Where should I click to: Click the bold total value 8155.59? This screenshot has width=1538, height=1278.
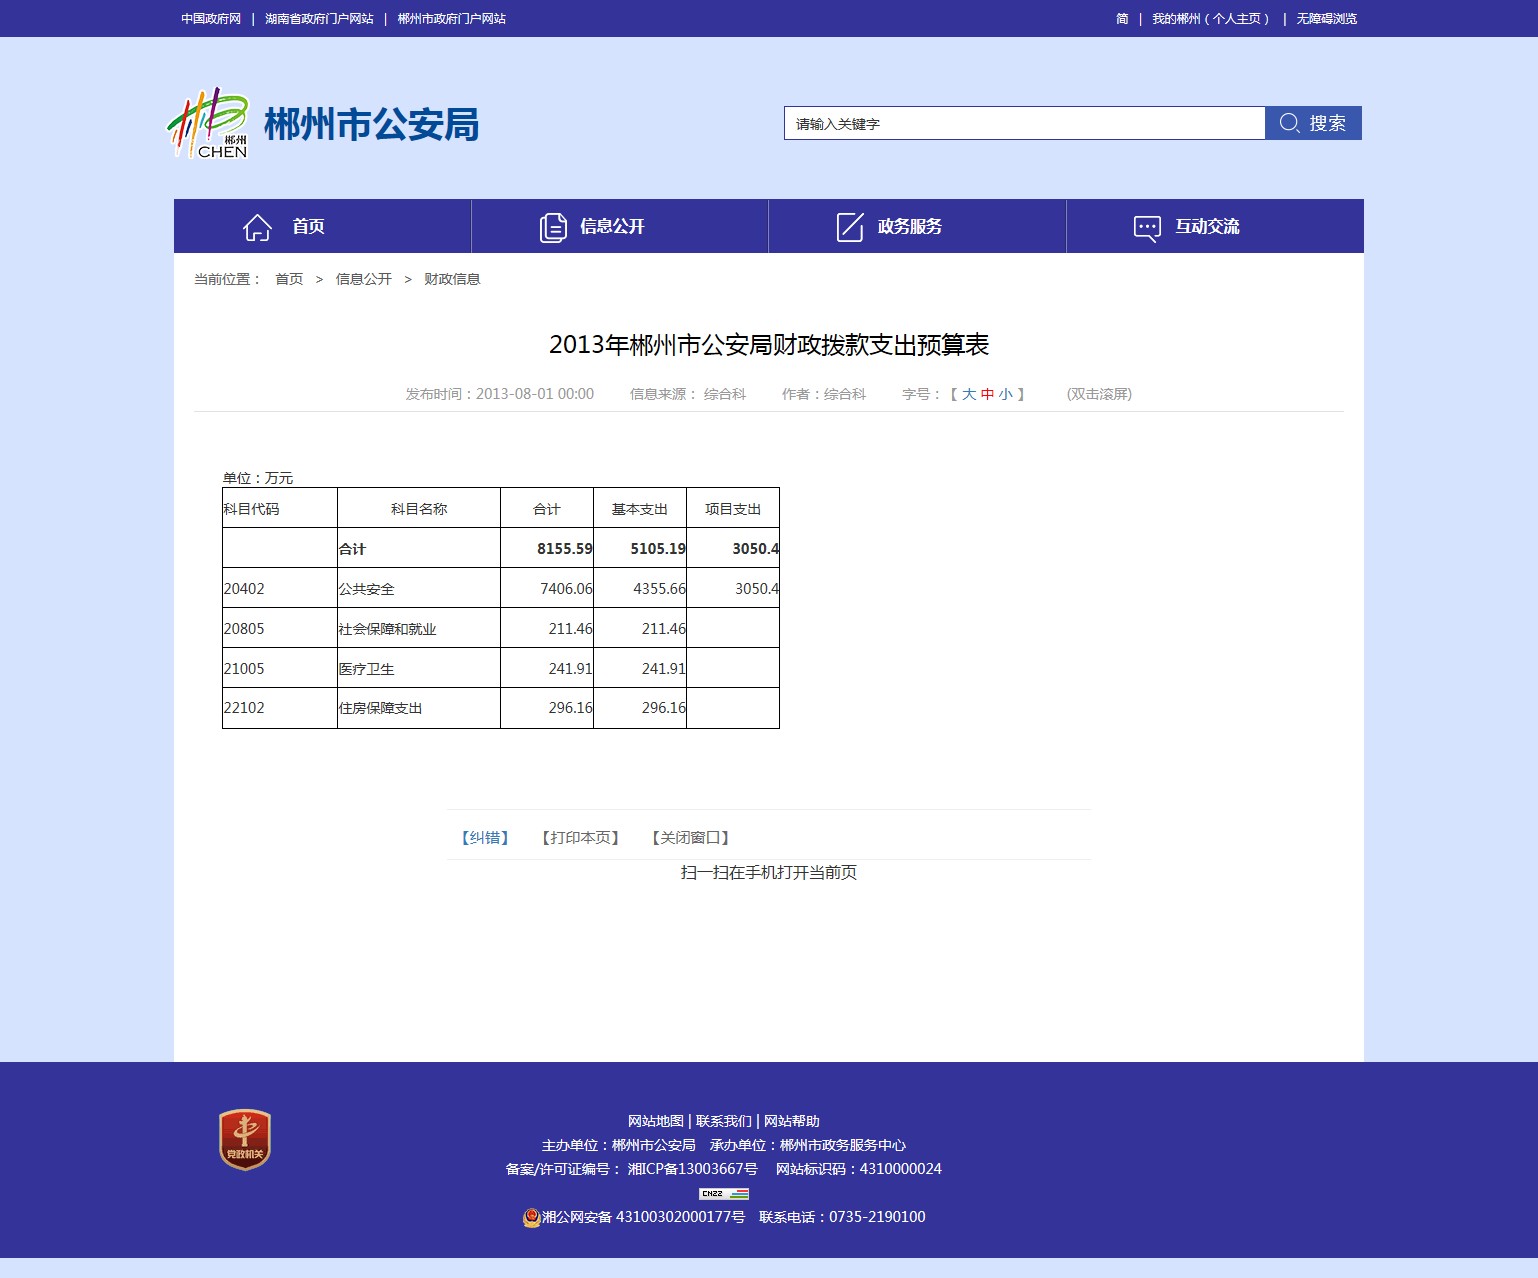(x=564, y=549)
